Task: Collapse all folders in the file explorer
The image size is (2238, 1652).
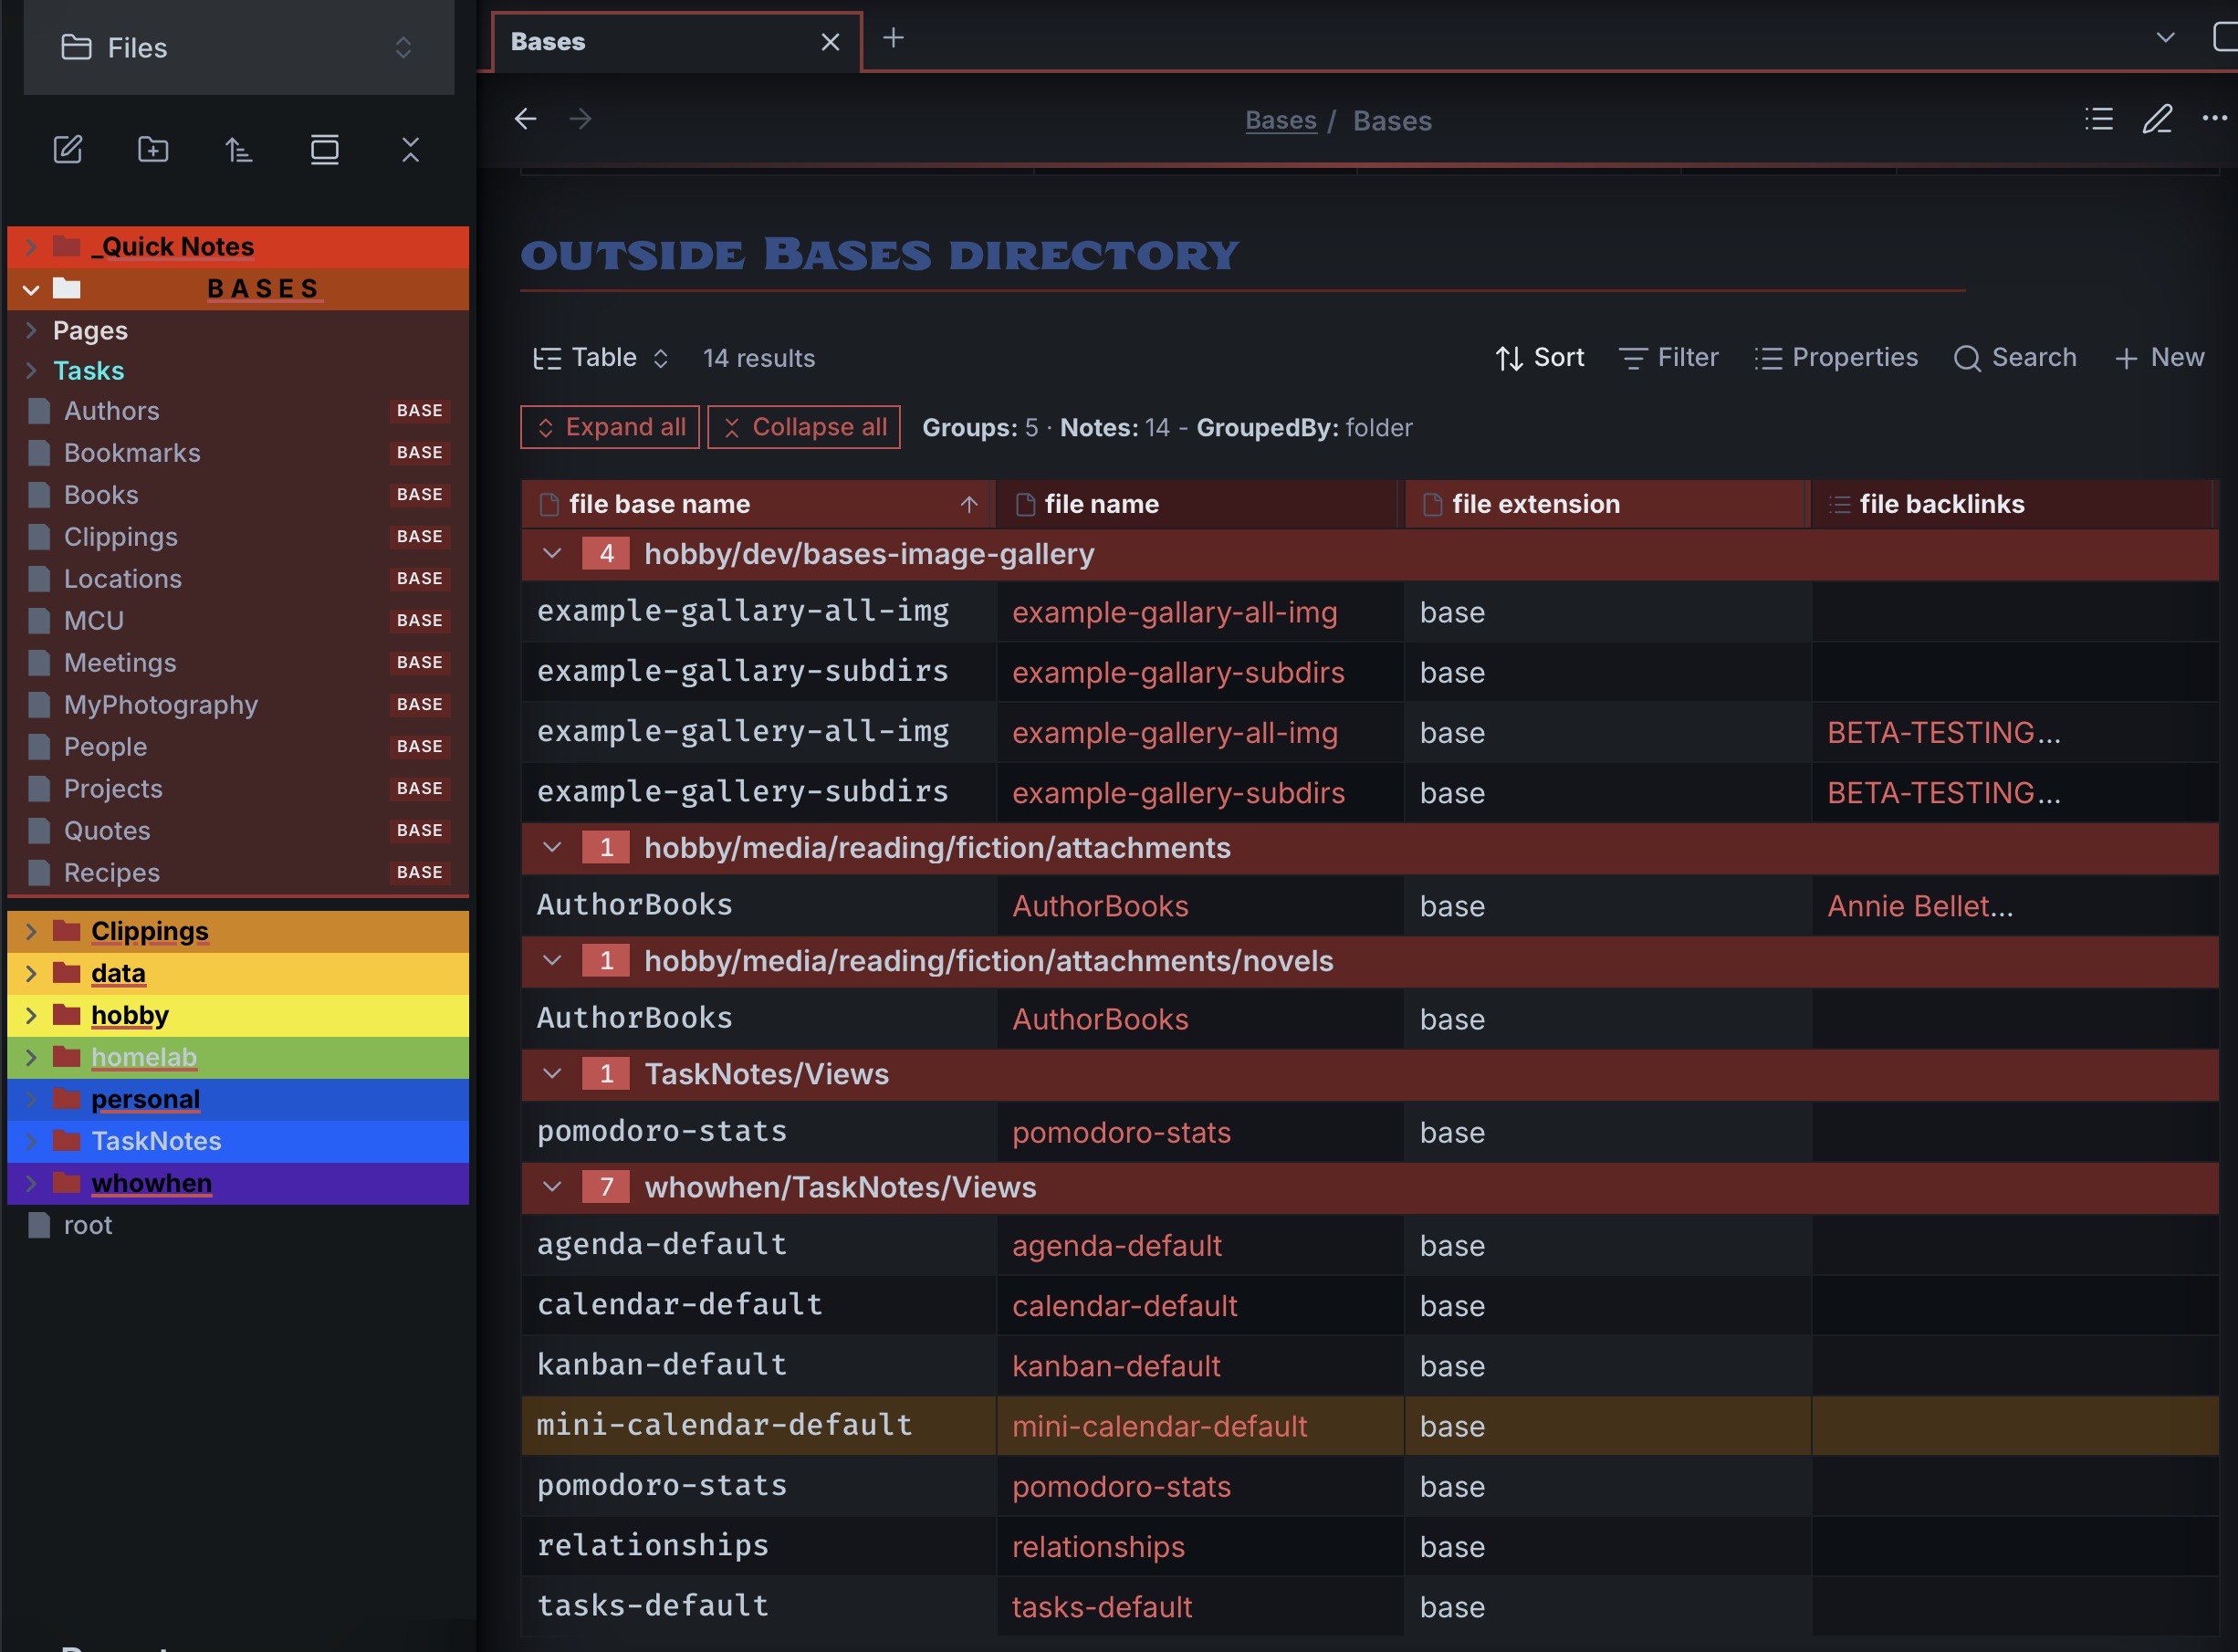Action: pyautogui.click(x=410, y=150)
